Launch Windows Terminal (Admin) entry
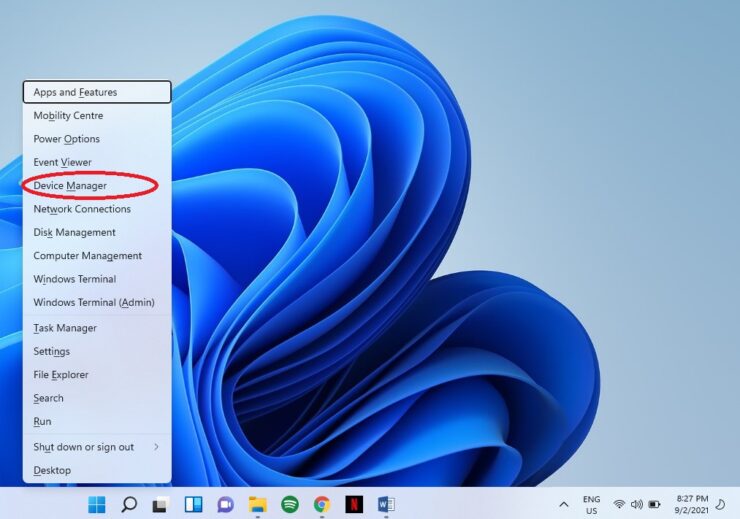 pyautogui.click(x=97, y=302)
